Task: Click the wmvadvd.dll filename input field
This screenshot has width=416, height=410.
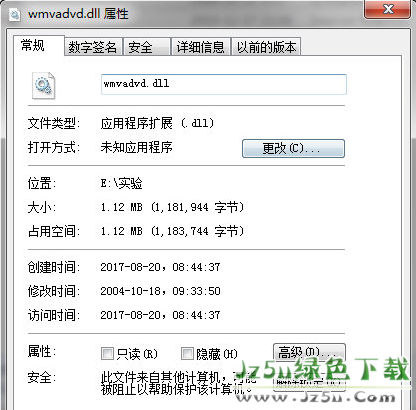Action: pos(224,84)
